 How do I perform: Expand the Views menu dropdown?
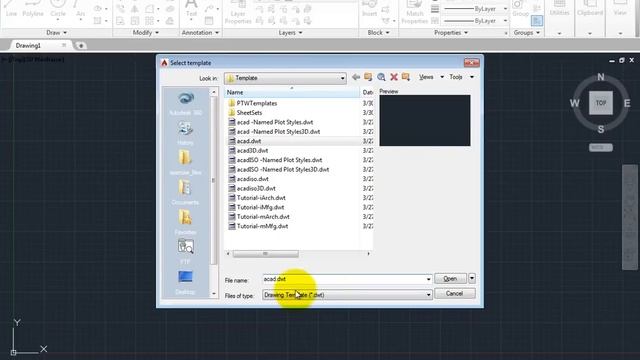coord(442,77)
